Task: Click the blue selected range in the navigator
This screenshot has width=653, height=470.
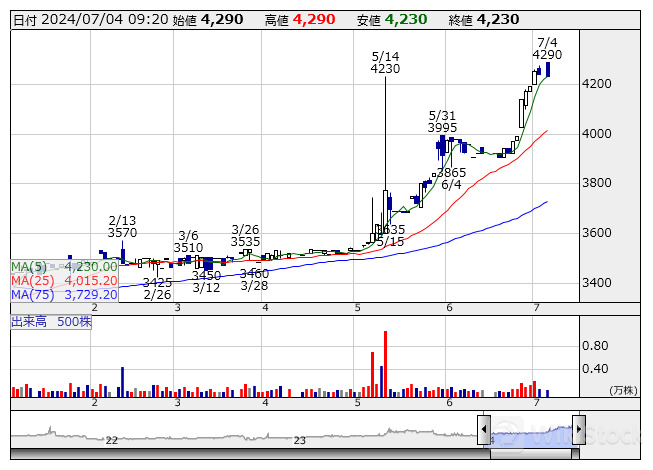Action: 531,434
